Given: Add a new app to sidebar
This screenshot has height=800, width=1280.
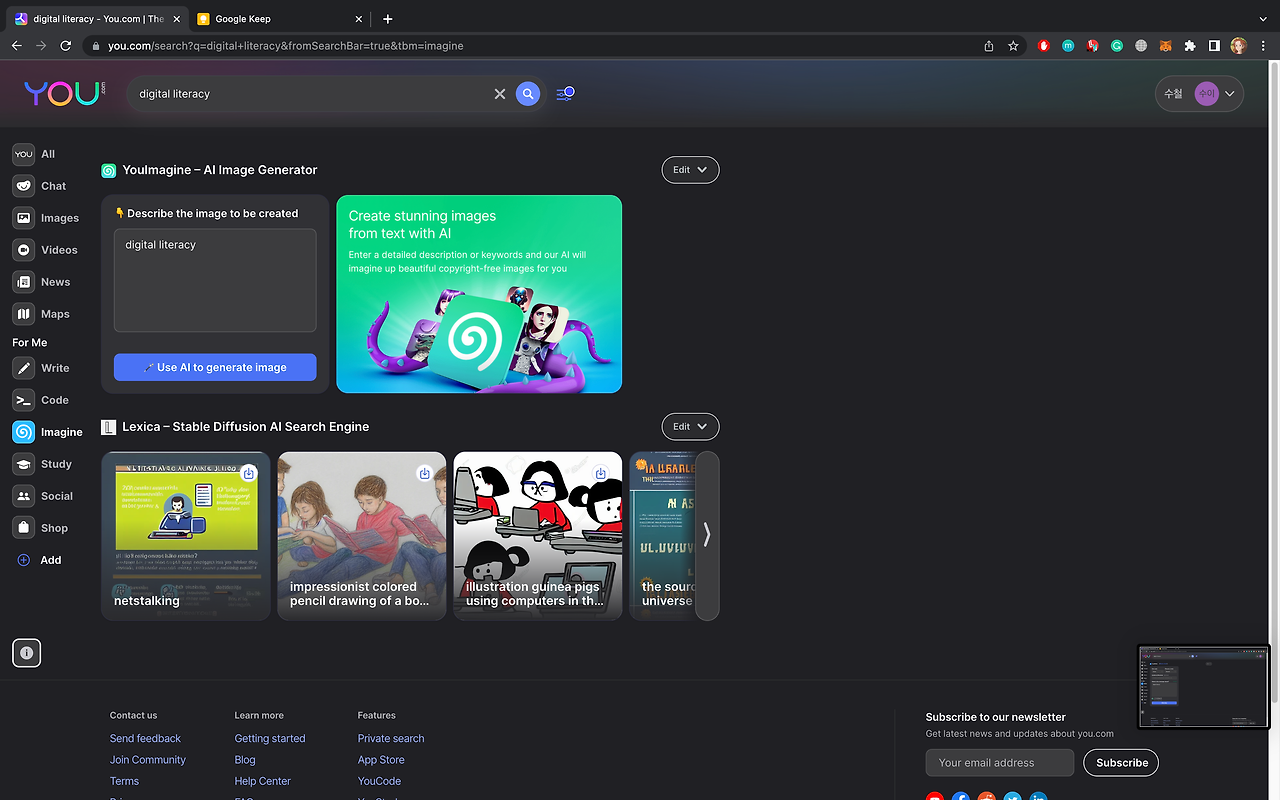Looking at the screenshot, I should click(39, 560).
